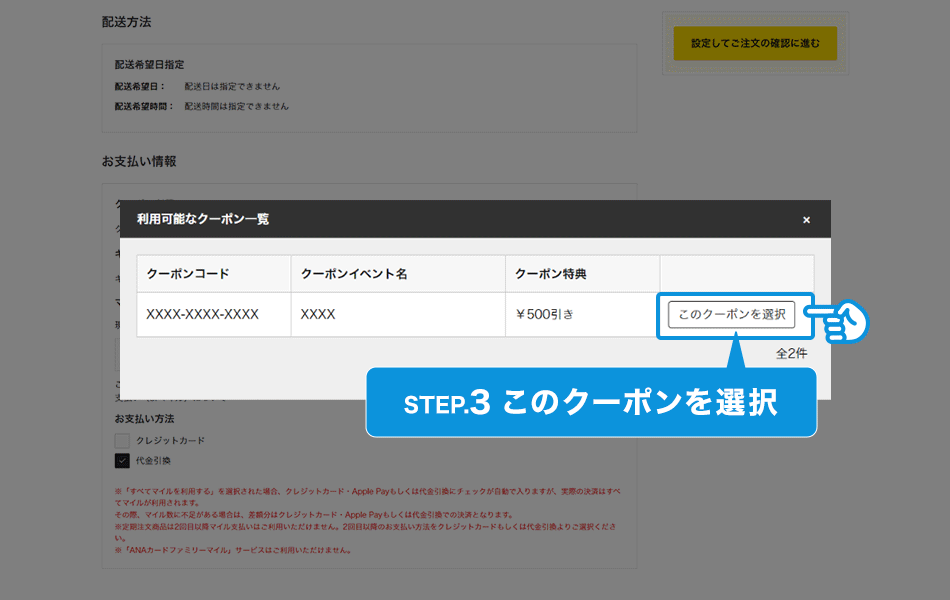Click the XXXX-XXXX-XXXX coupon code cell
The height and width of the screenshot is (600, 950).
tap(202, 314)
